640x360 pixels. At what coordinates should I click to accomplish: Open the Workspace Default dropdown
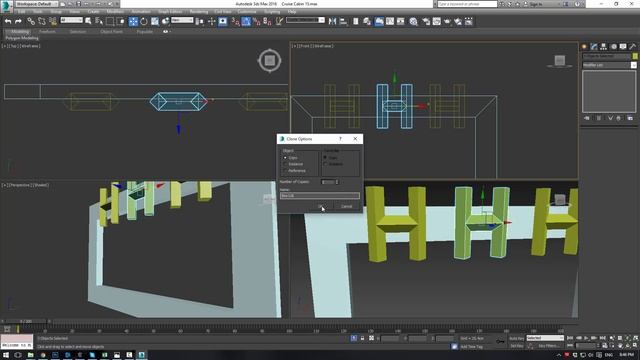[x=36, y=4]
